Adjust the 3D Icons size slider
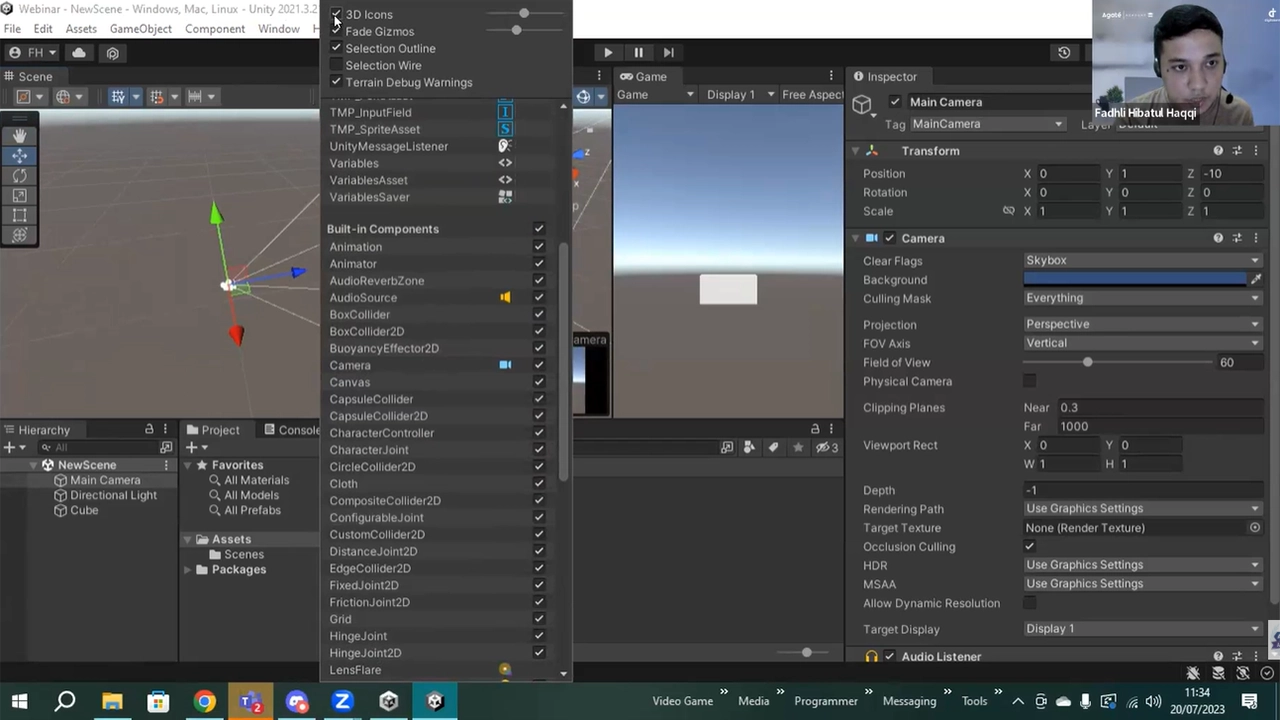This screenshot has width=1280, height=720. click(x=522, y=14)
